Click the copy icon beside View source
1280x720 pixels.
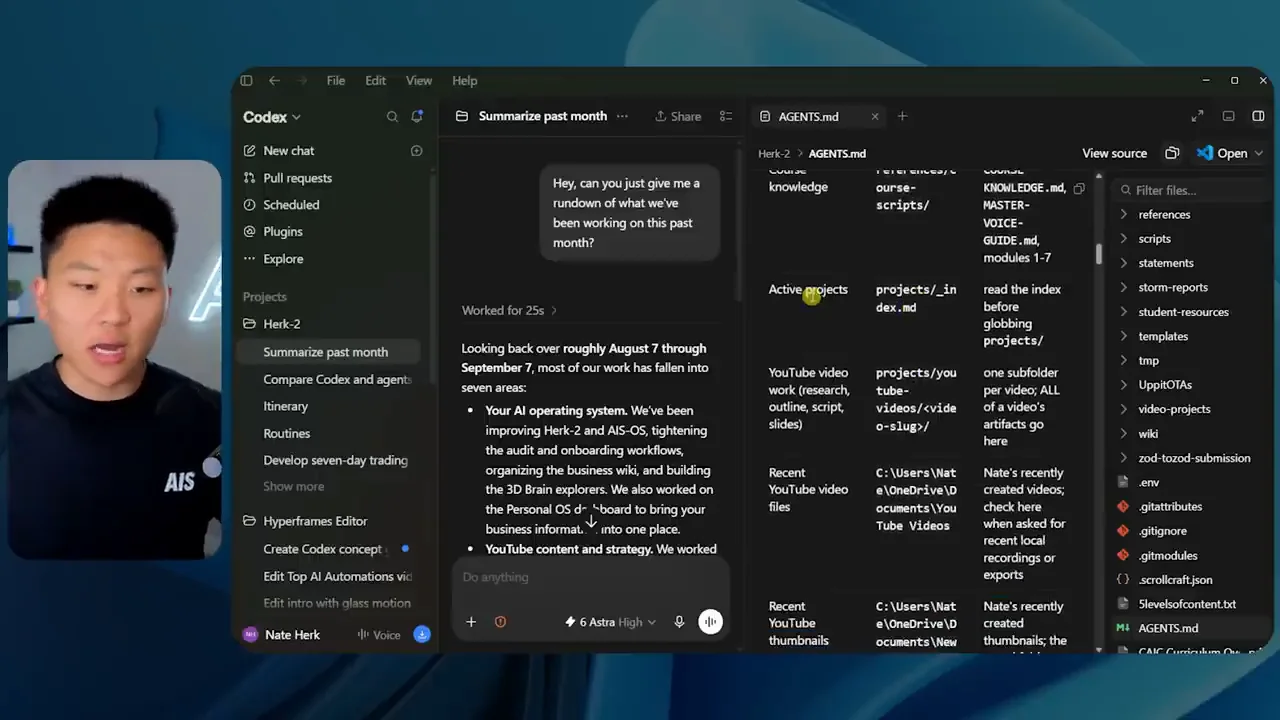click(1172, 153)
